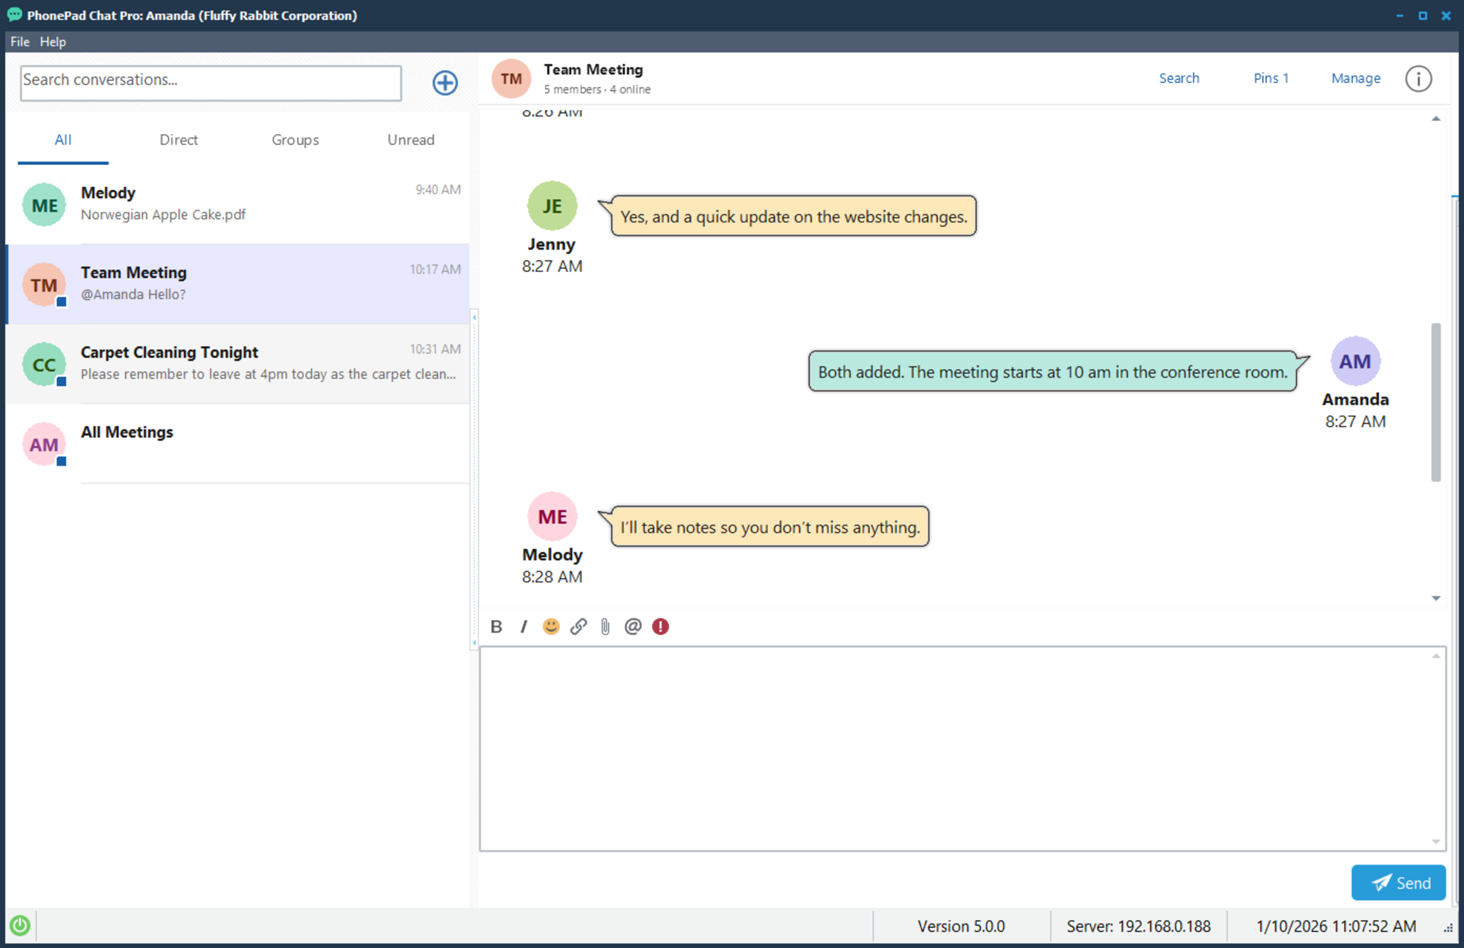The height and width of the screenshot is (948, 1464).
Task: Mention someone using the @ icon
Action: [633, 626]
